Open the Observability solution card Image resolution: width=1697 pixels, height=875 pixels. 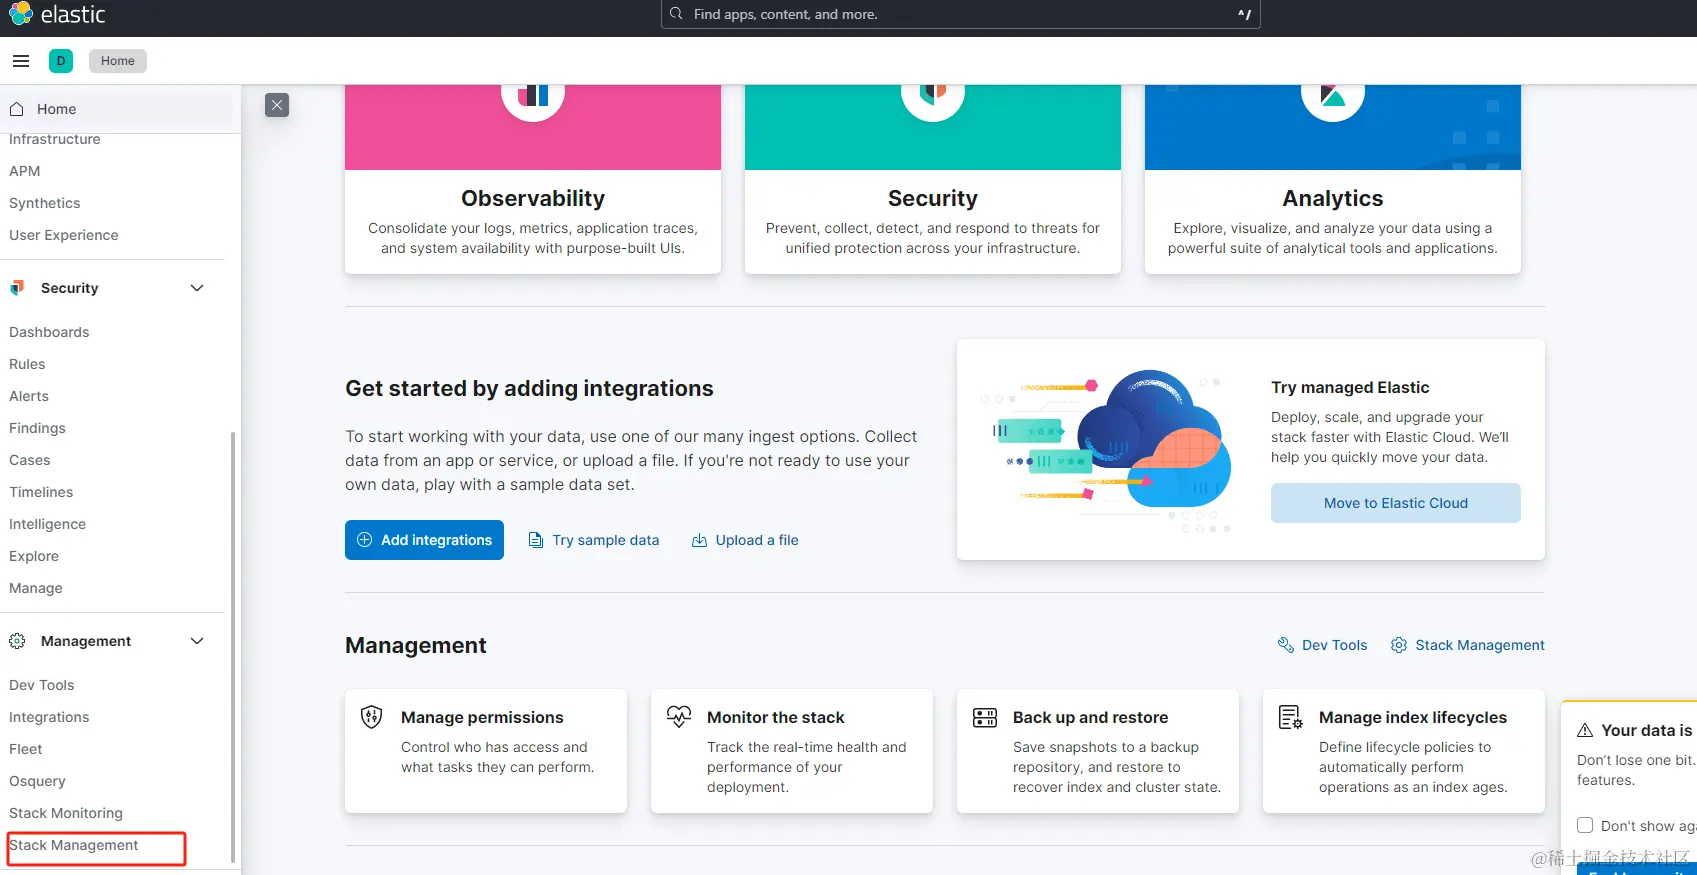pyautogui.click(x=533, y=179)
